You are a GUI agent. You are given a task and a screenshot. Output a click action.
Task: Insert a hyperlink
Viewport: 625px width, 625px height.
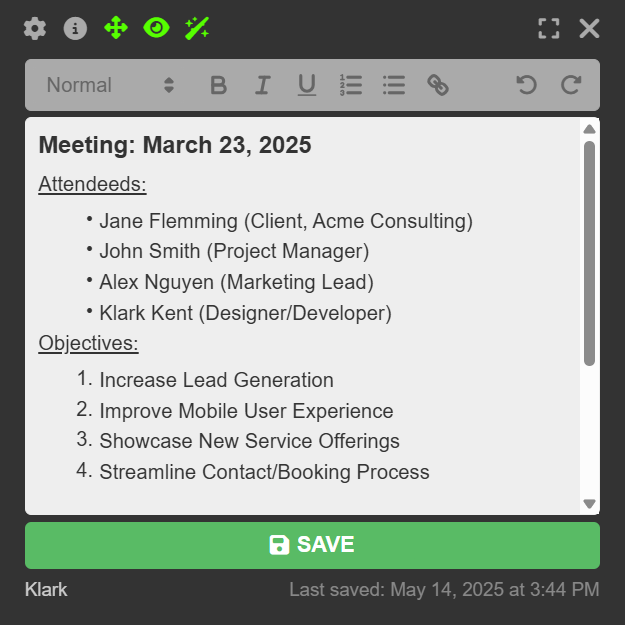(438, 85)
